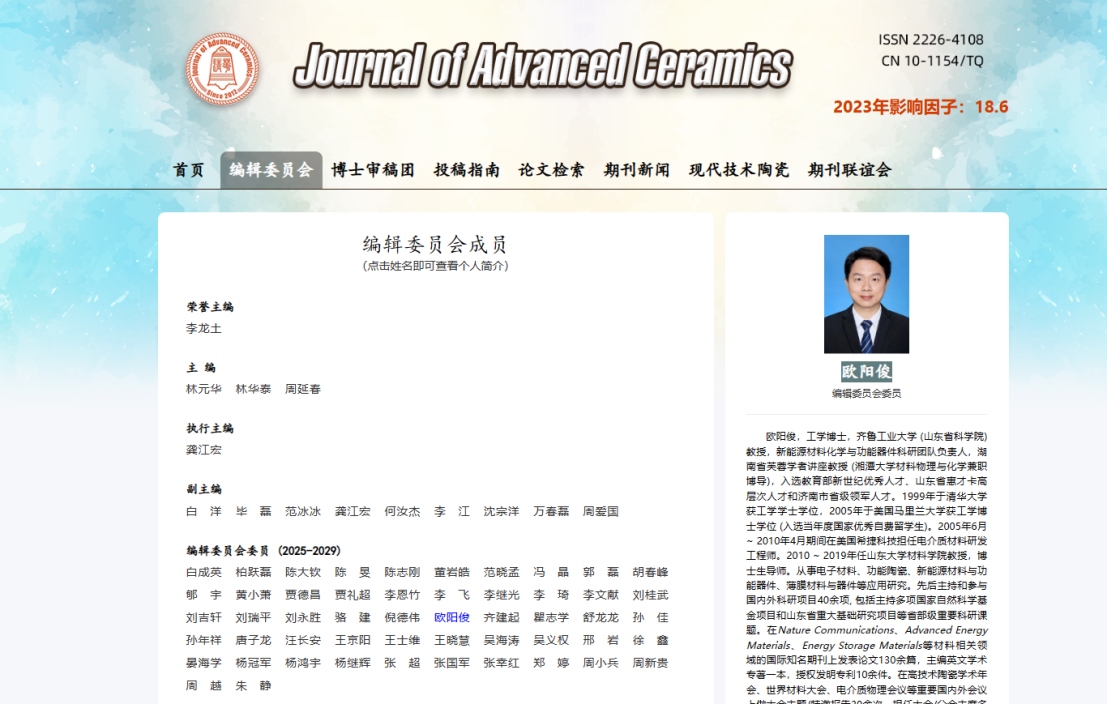Click the CN 10-1154/TQ text

pos(932,61)
